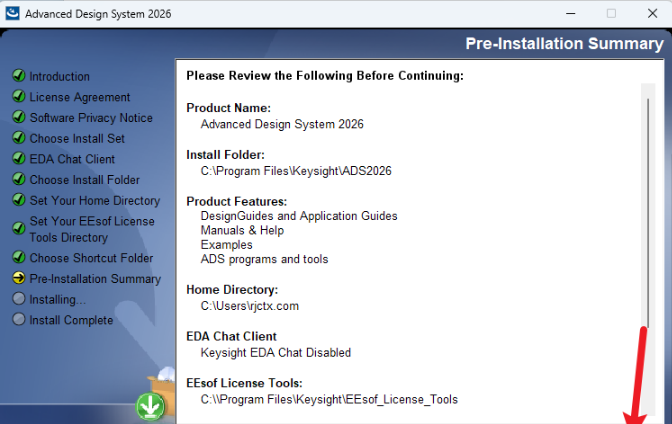Click the green download arrow installer icon
Image resolution: width=672 pixels, height=424 pixels.
150,407
